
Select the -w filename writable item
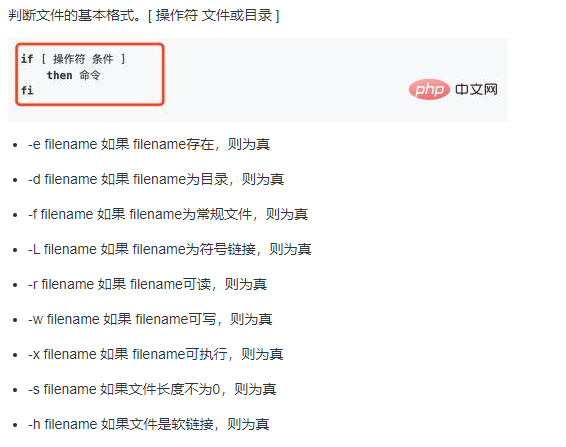tap(150, 319)
